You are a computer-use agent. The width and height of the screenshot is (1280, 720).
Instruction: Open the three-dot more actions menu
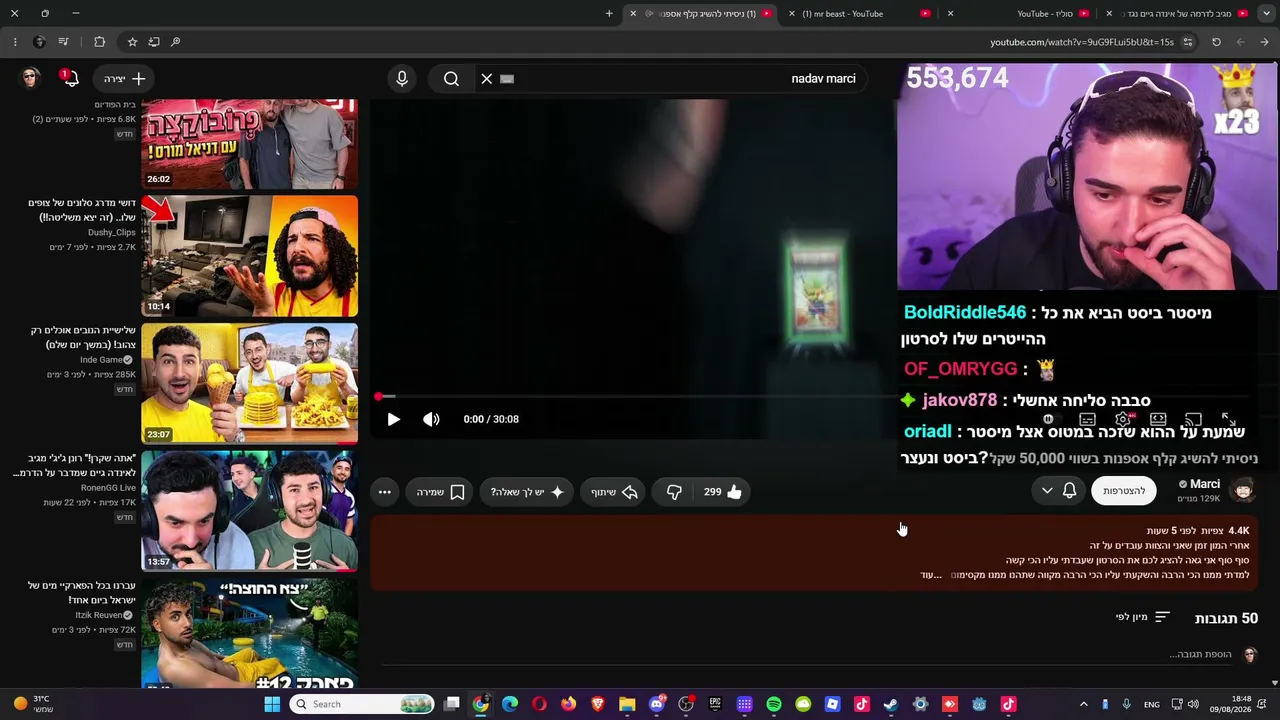click(384, 492)
